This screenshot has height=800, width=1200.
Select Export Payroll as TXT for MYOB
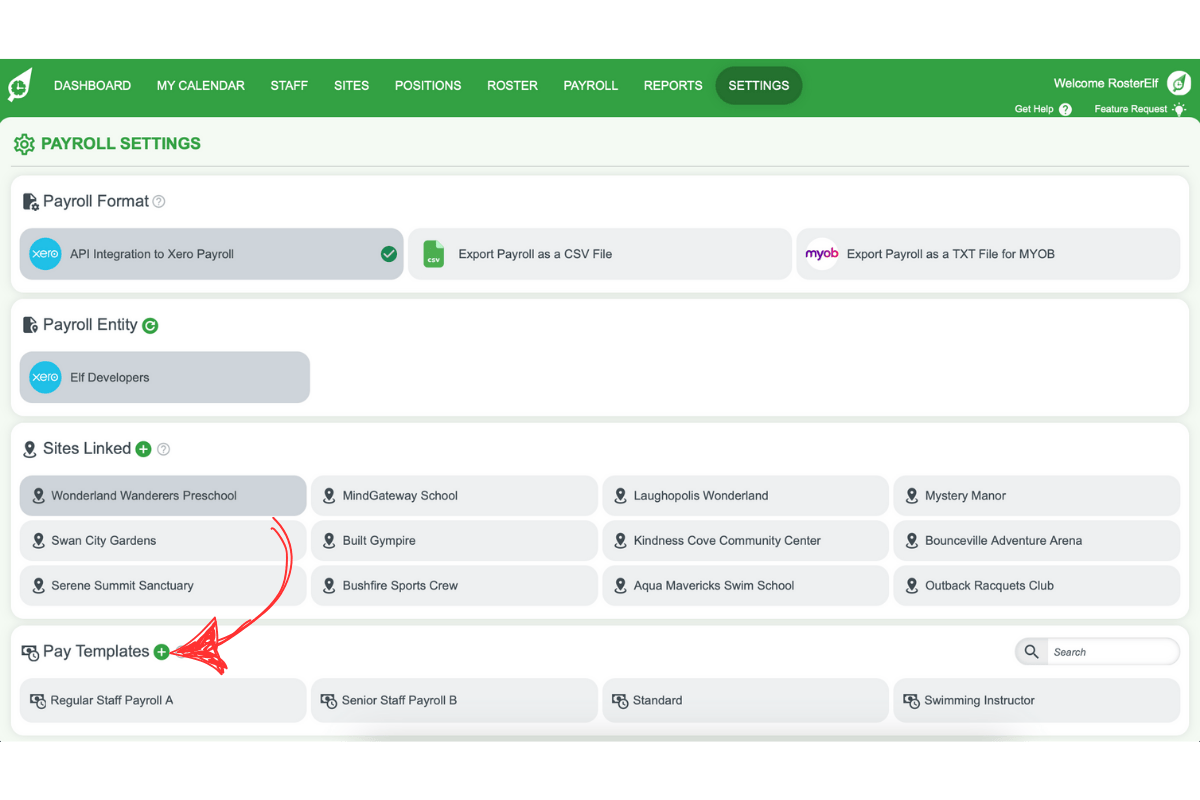[x=988, y=254]
